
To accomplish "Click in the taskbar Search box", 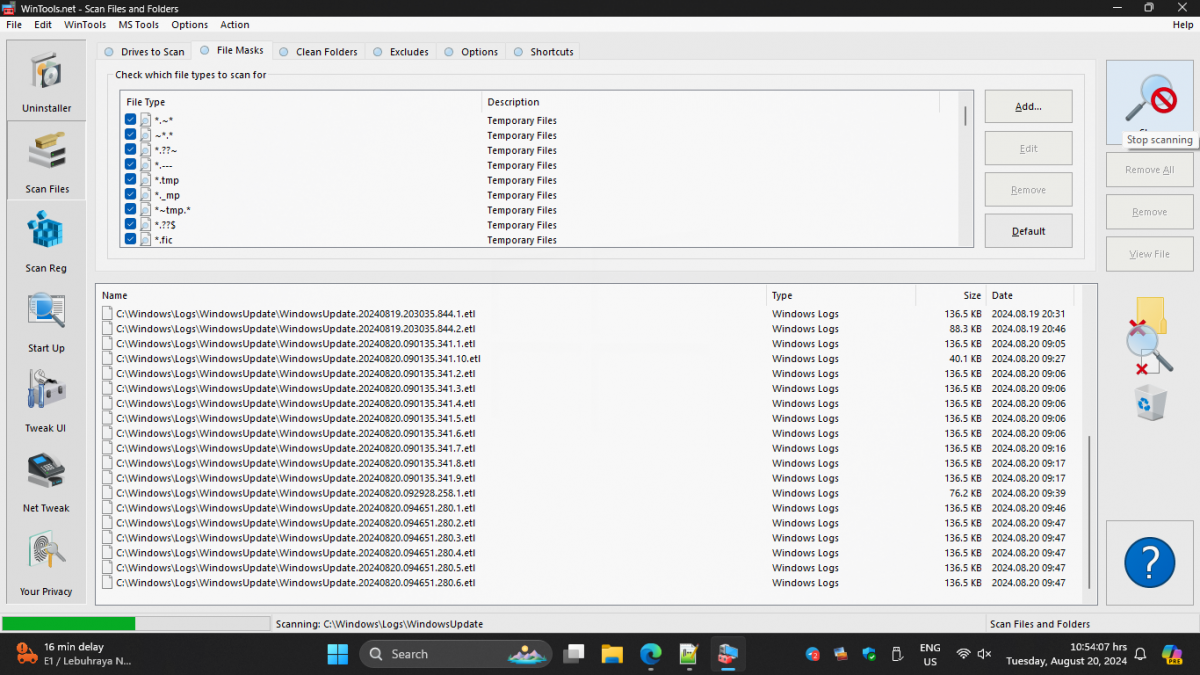I will (x=455, y=654).
